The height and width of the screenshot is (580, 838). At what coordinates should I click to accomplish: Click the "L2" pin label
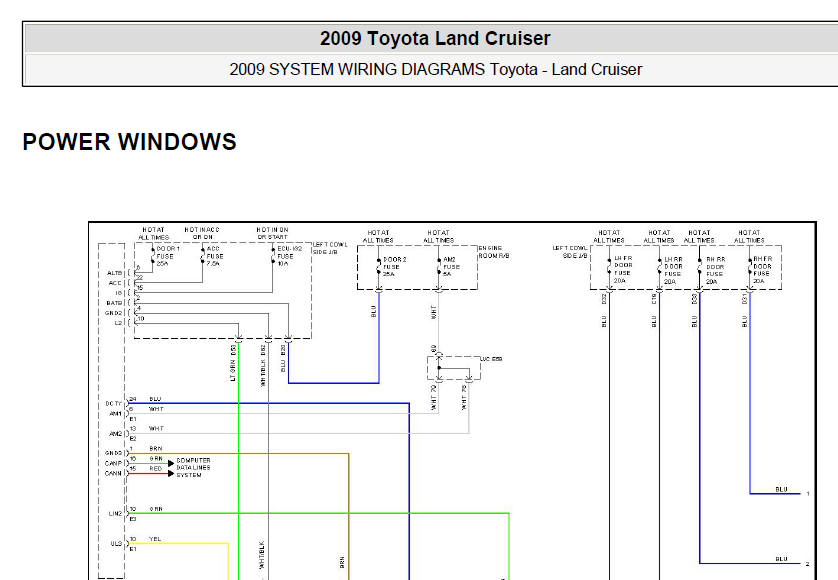118,323
